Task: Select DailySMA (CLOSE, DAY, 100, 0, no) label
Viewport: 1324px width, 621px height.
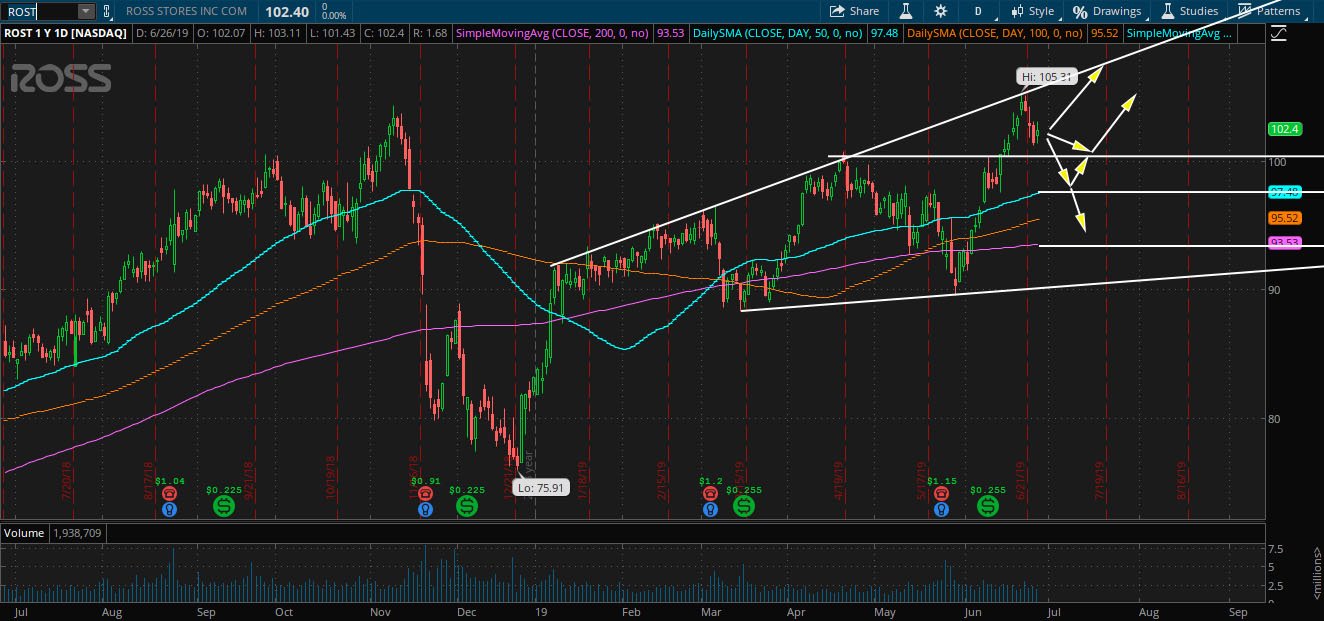Action: (x=996, y=33)
